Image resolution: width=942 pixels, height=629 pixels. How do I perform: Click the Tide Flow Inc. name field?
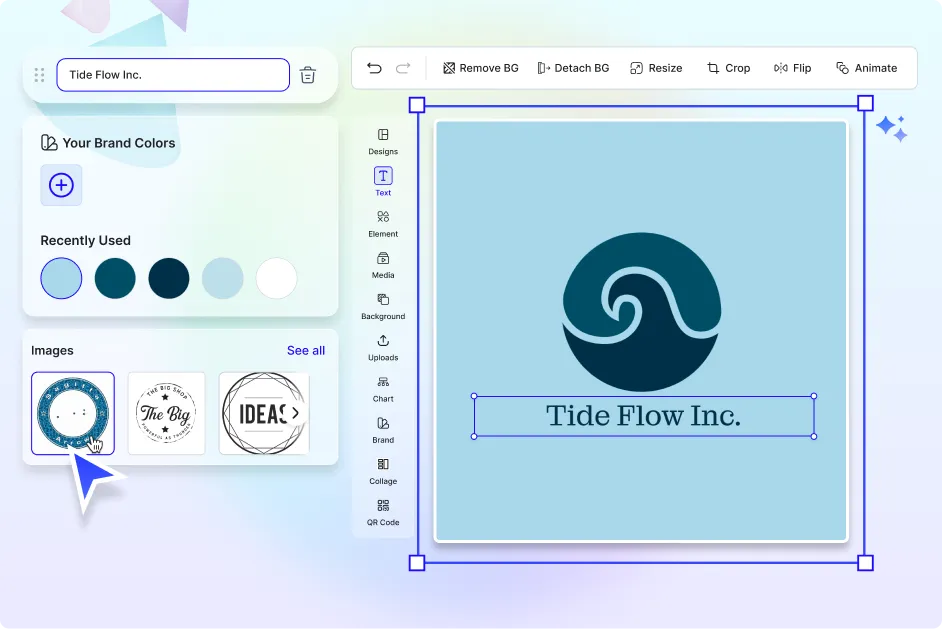(172, 74)
